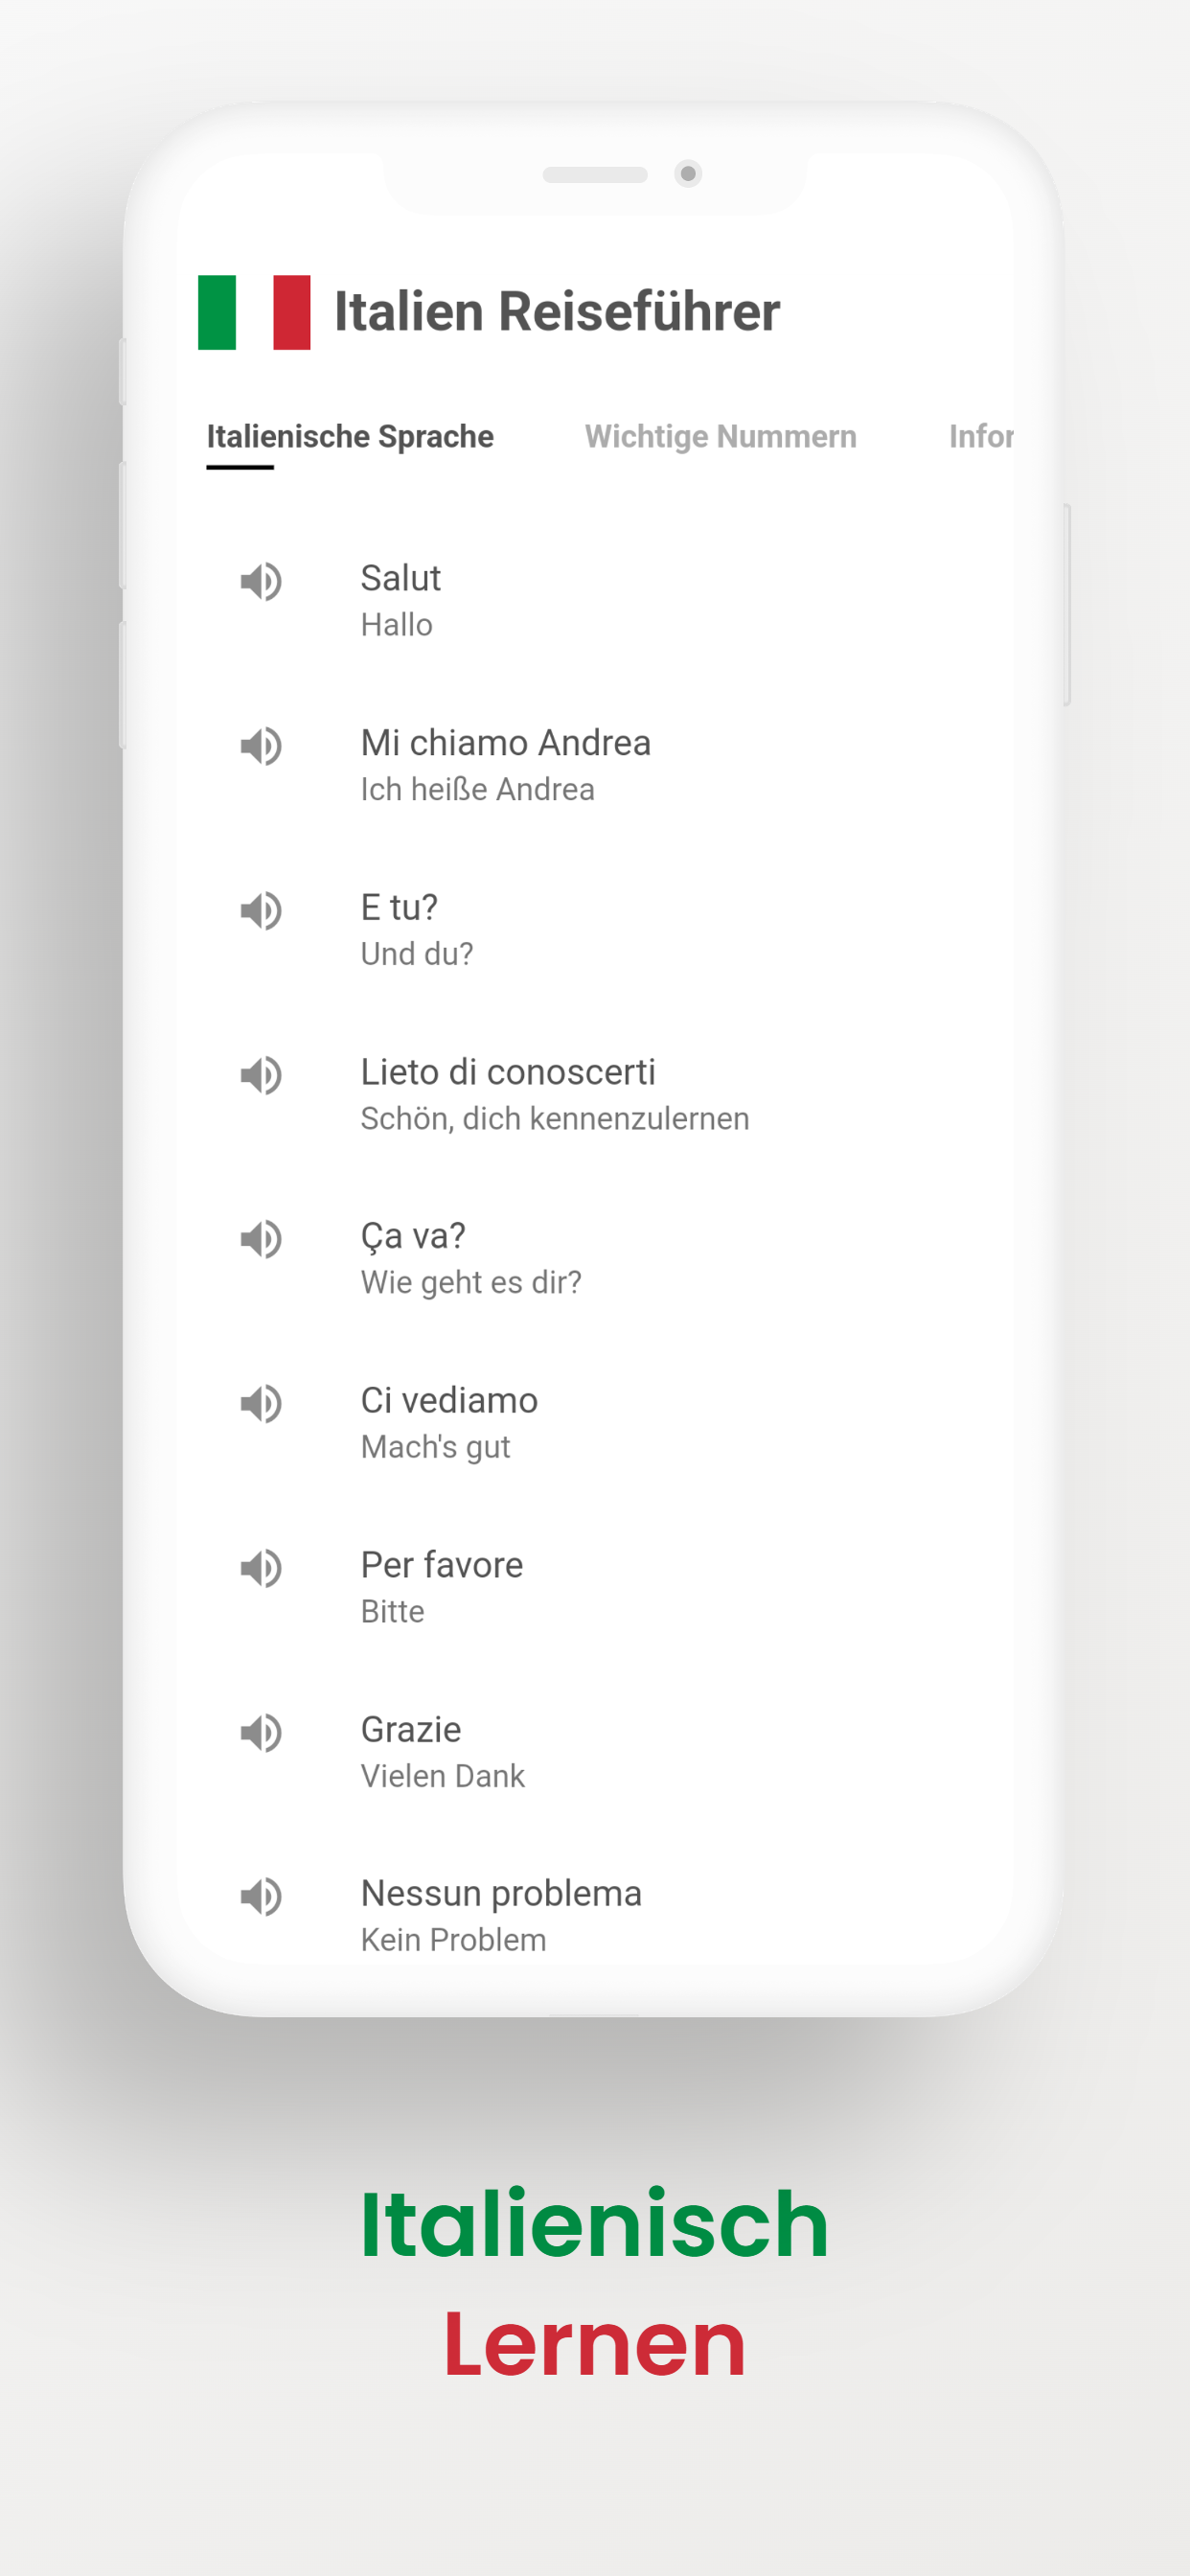Screen dimensions: 1190x2576
Task: Tap speaker icon next to Ça va?
Action: coord(260,1239)
